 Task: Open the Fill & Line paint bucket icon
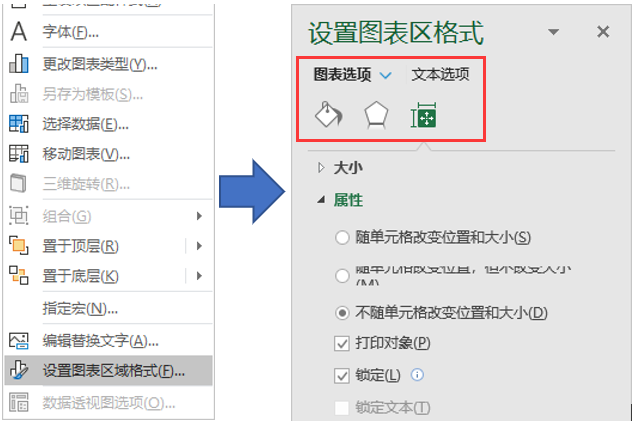click(328, 115)
